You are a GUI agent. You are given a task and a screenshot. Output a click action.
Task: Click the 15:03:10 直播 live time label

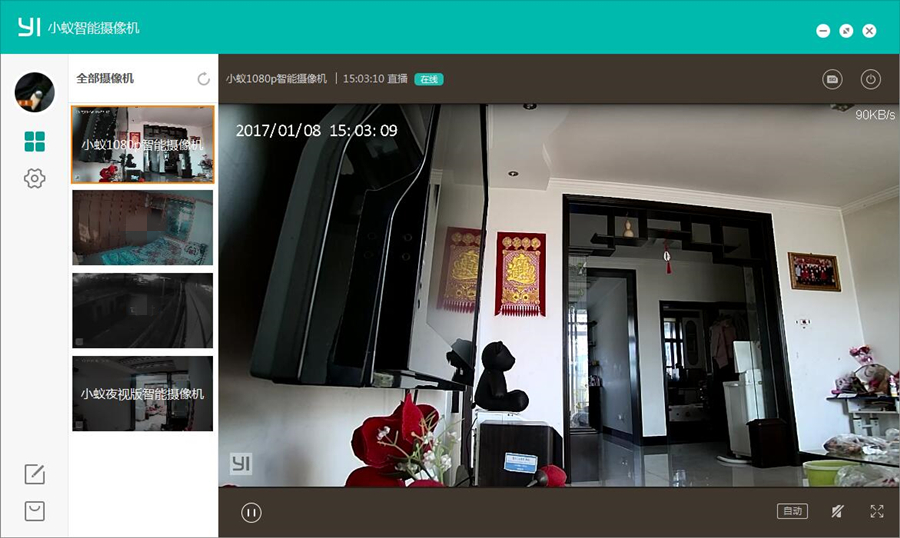tap(375, 79)
